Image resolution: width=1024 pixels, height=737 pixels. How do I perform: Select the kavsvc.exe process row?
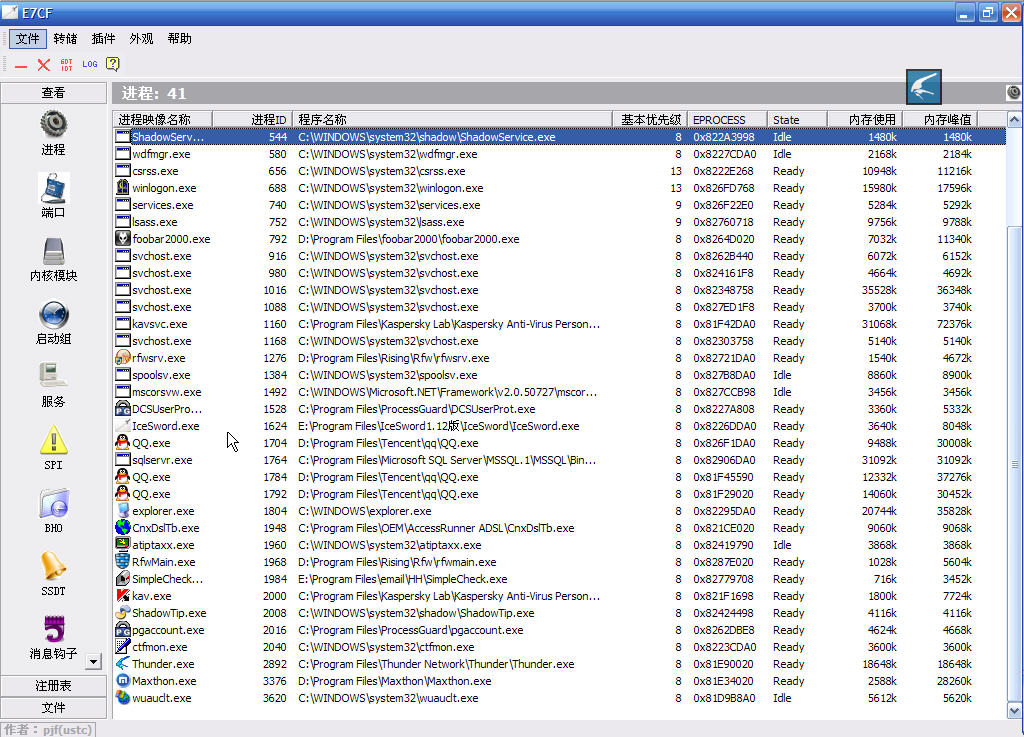tap(559, 324)
